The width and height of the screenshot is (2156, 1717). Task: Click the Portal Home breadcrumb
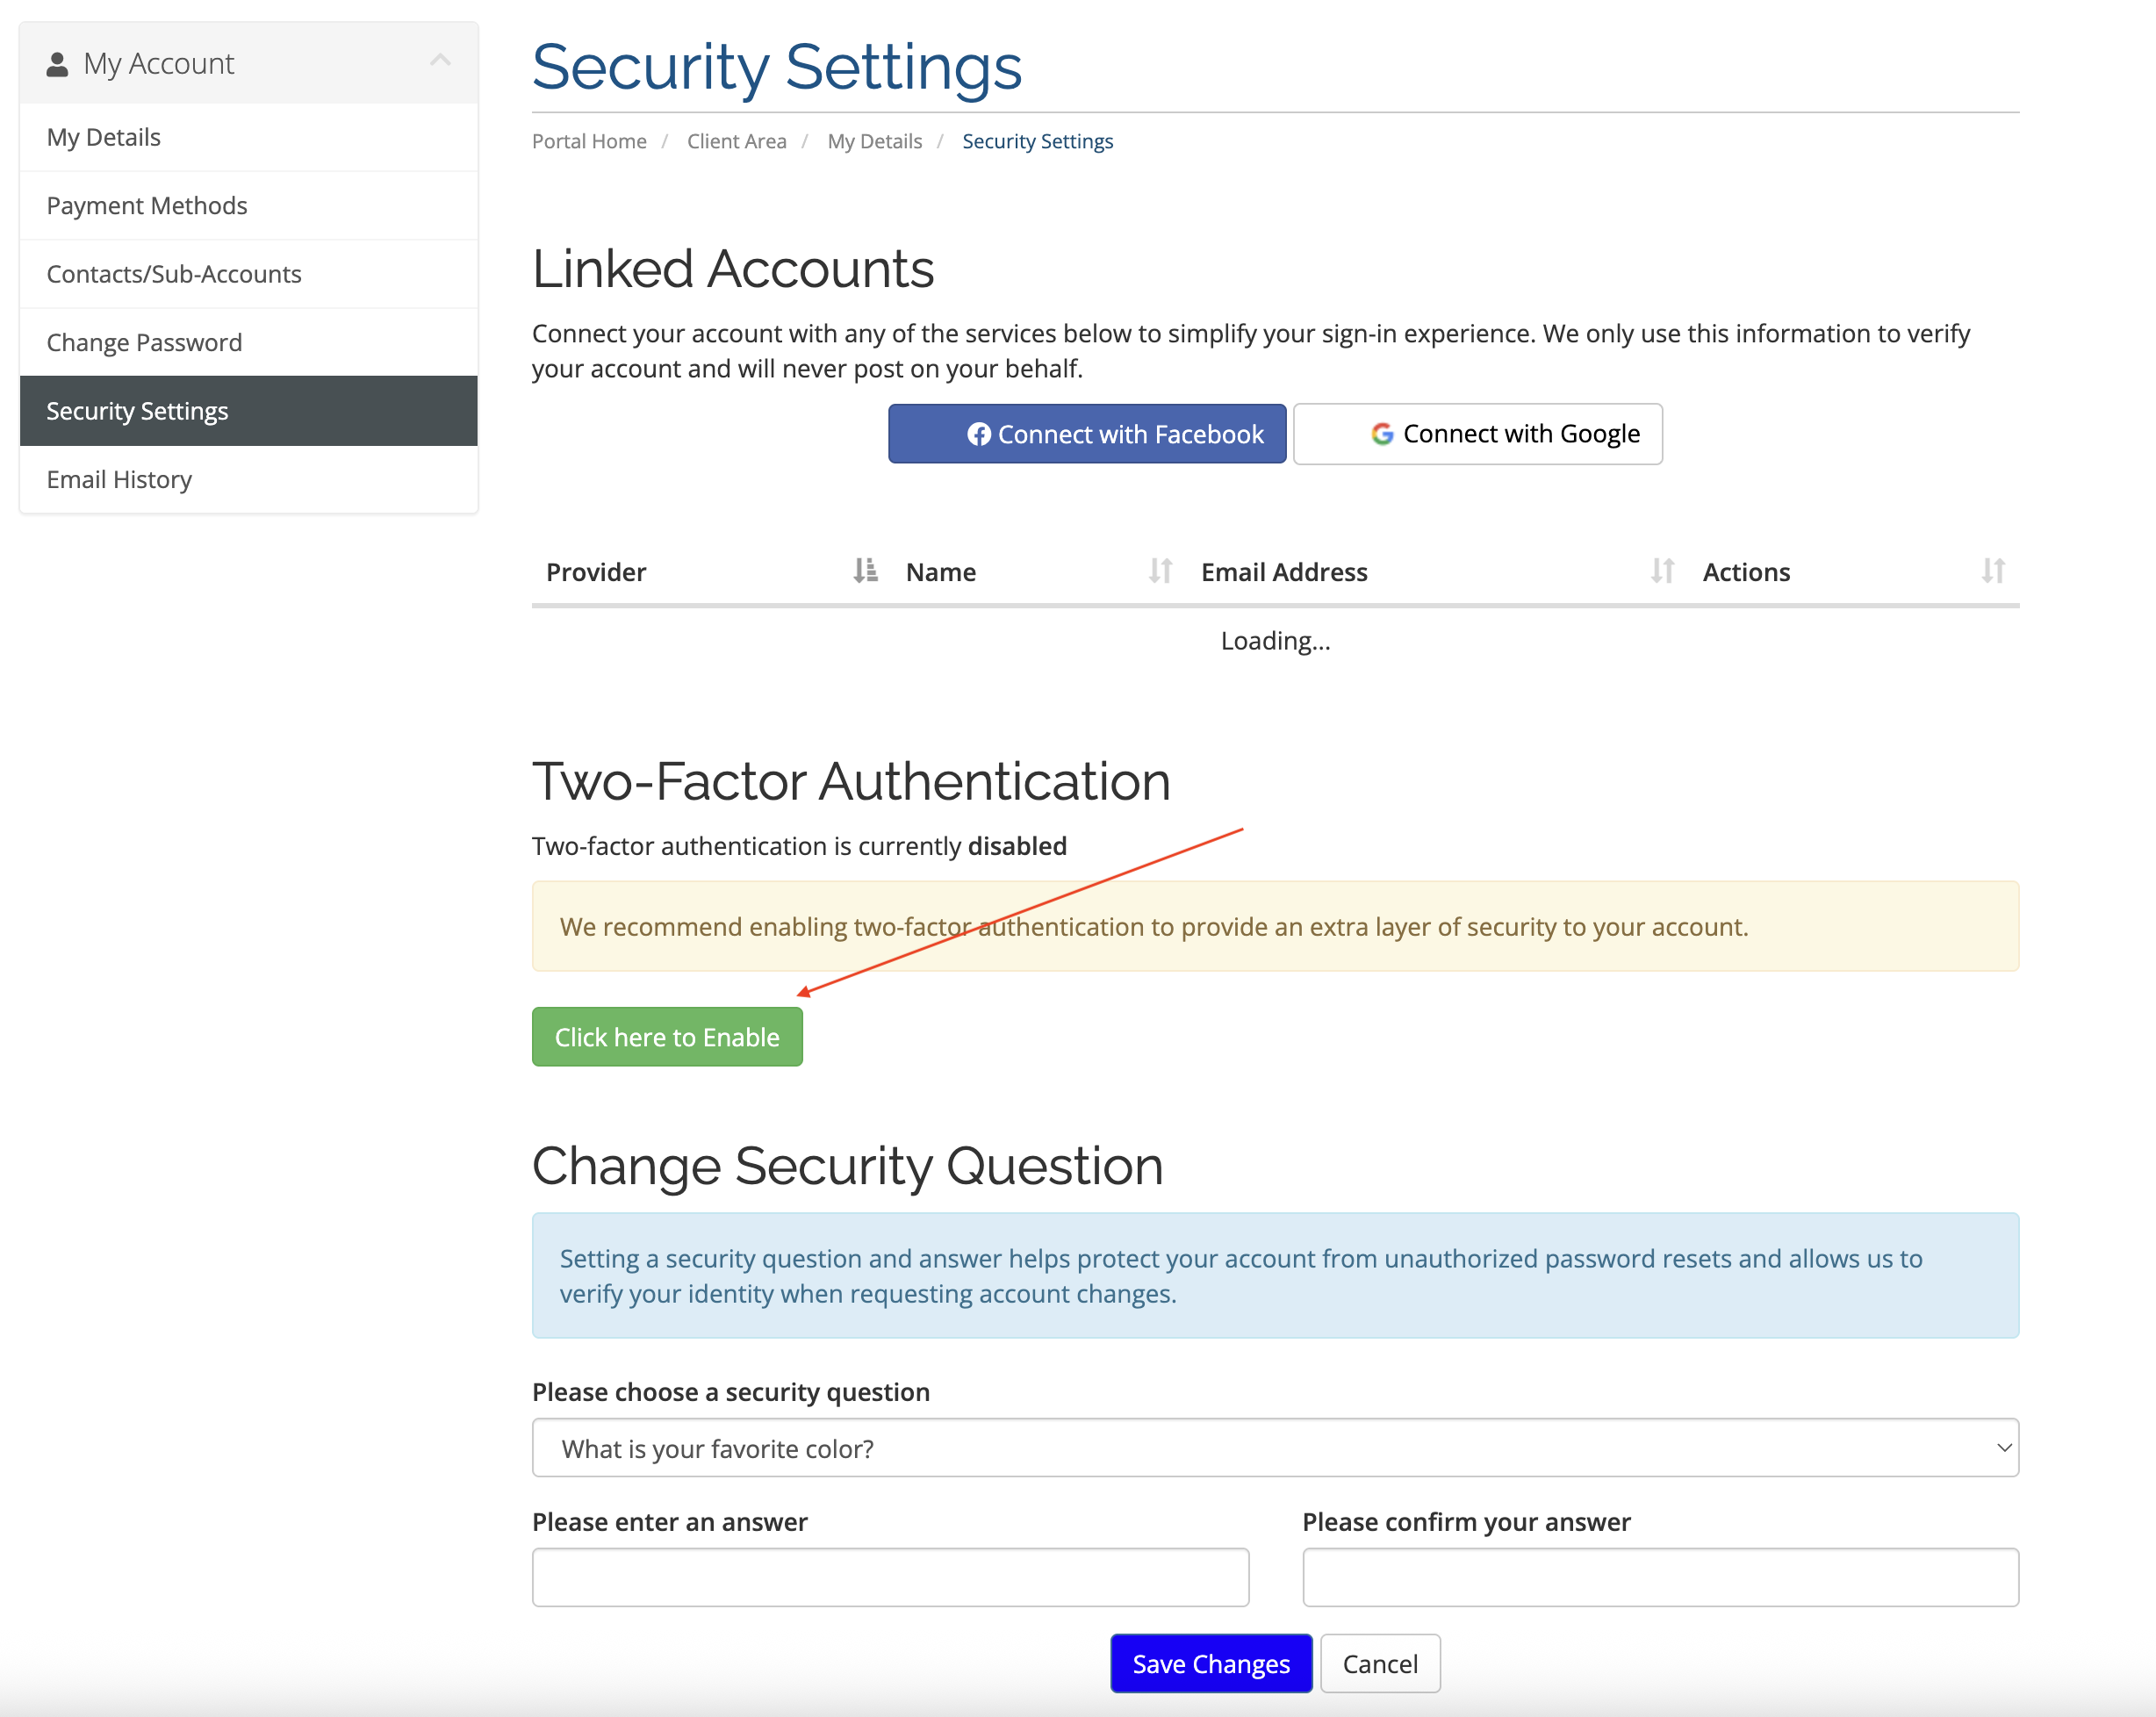(589, 141)
